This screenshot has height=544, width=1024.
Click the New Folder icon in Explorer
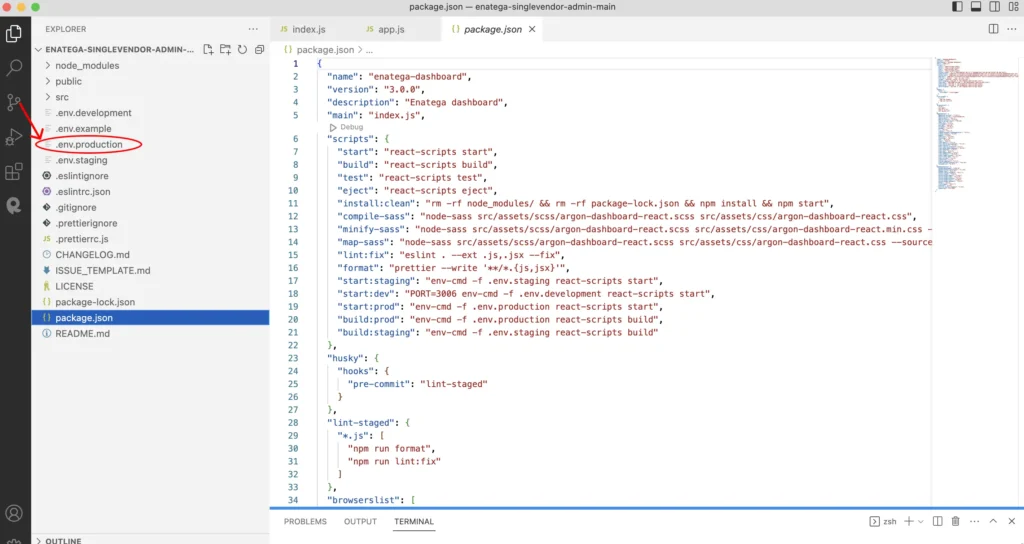(x=225, y=49)
